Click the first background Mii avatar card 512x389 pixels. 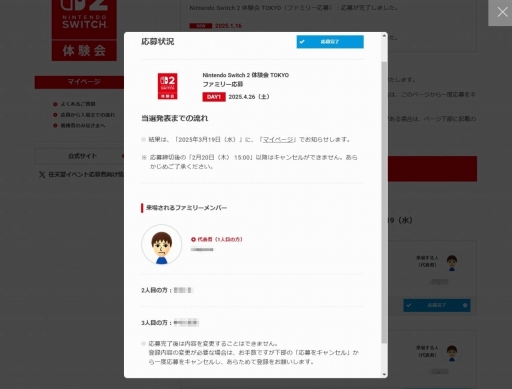(452, 262)
